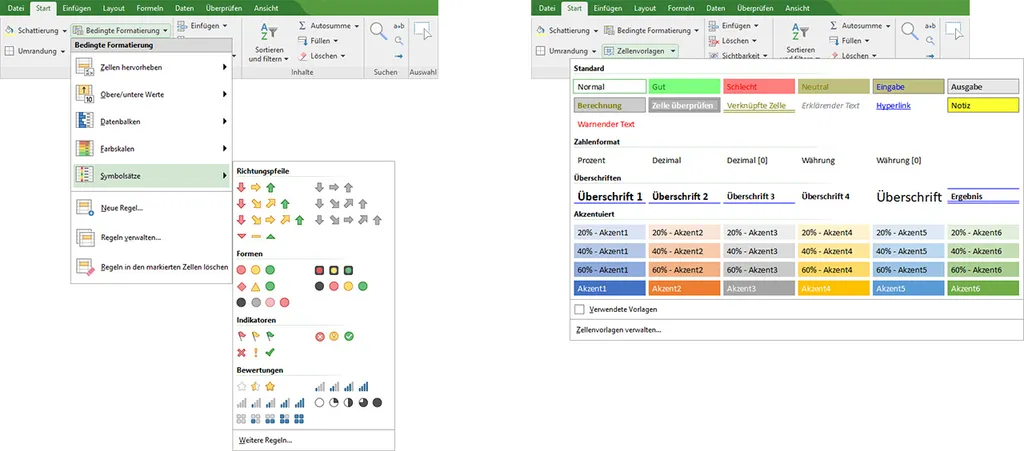Choose the cross, exclamation, checkmark indicator set
Screen dimensions: 1024x451
255,352
